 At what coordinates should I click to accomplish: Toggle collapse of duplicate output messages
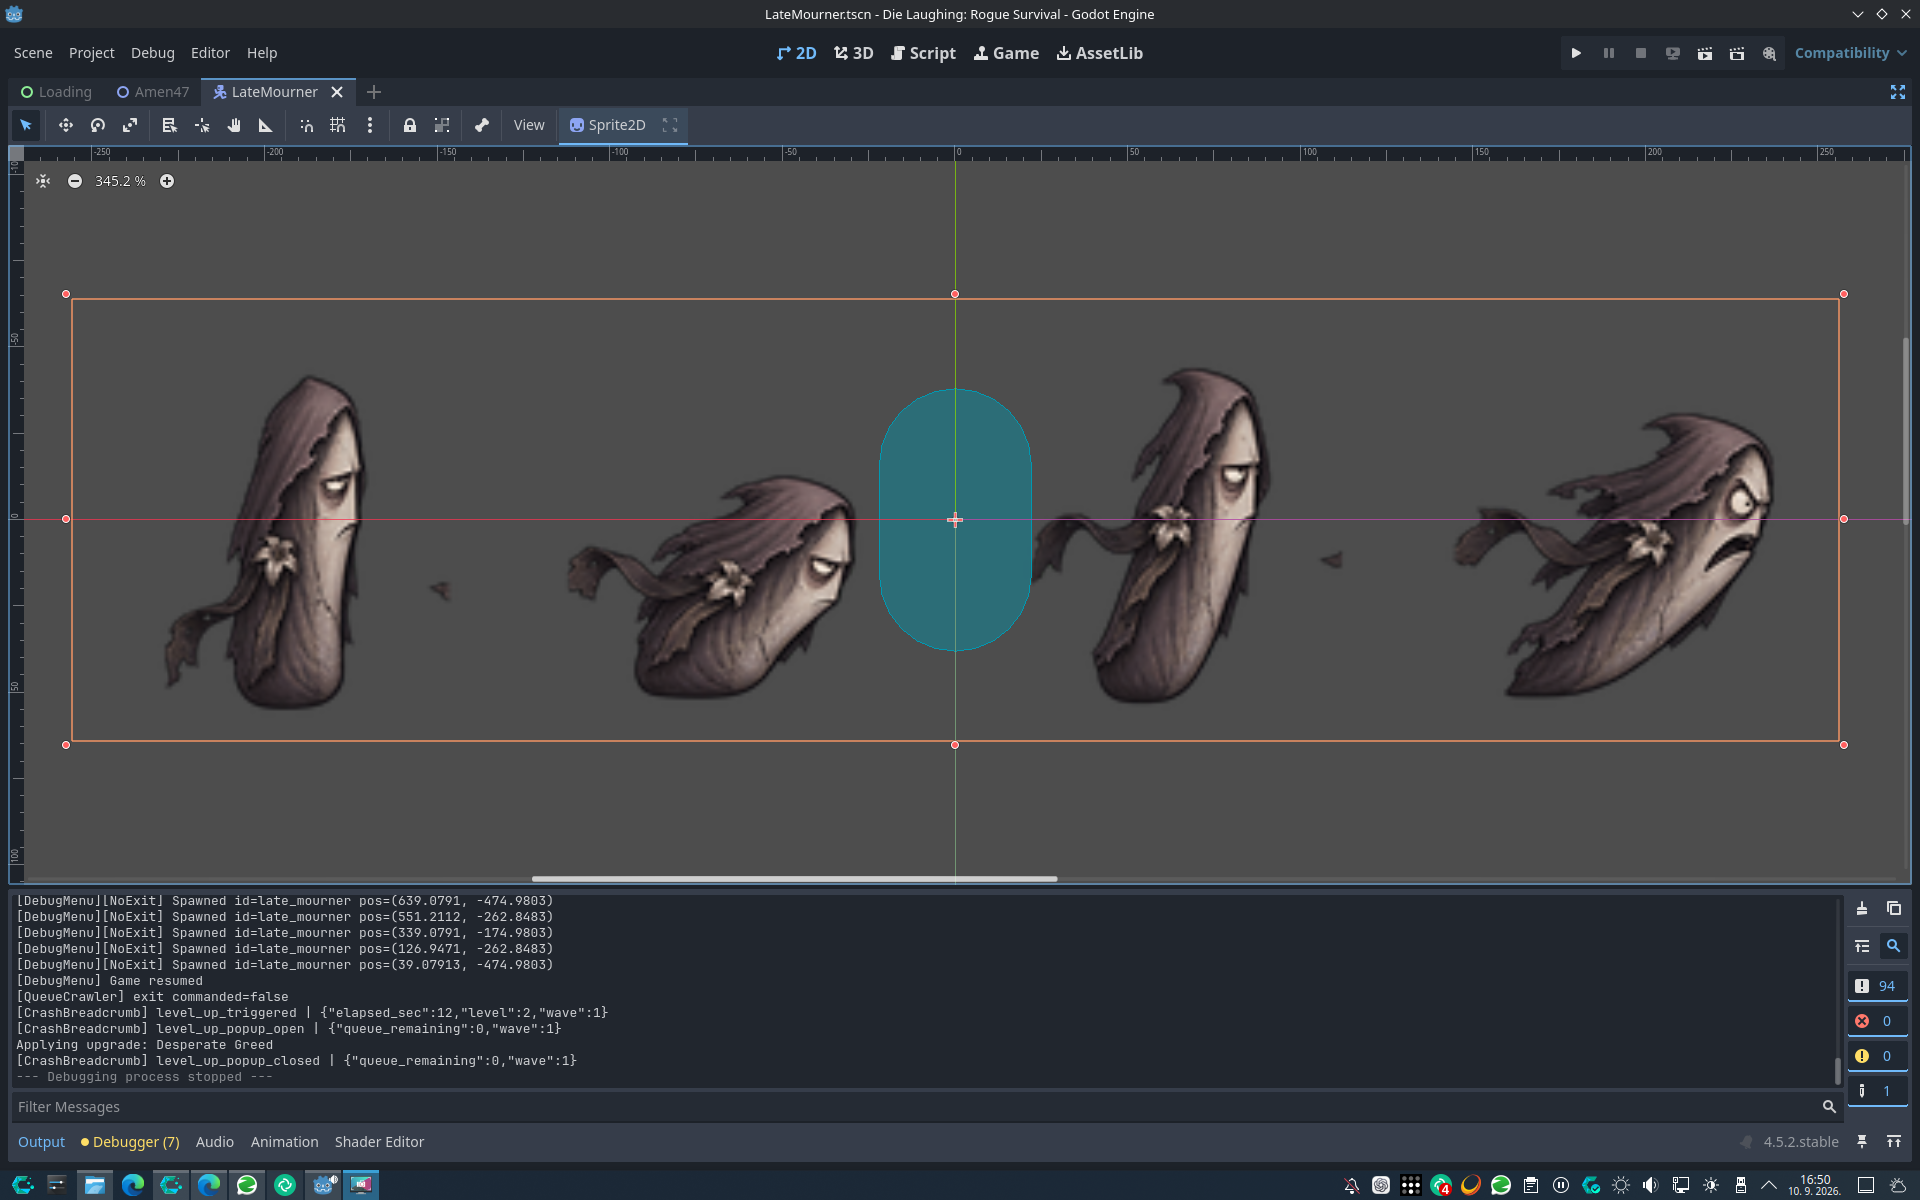pyautogui.click(x=1862, y=946)
